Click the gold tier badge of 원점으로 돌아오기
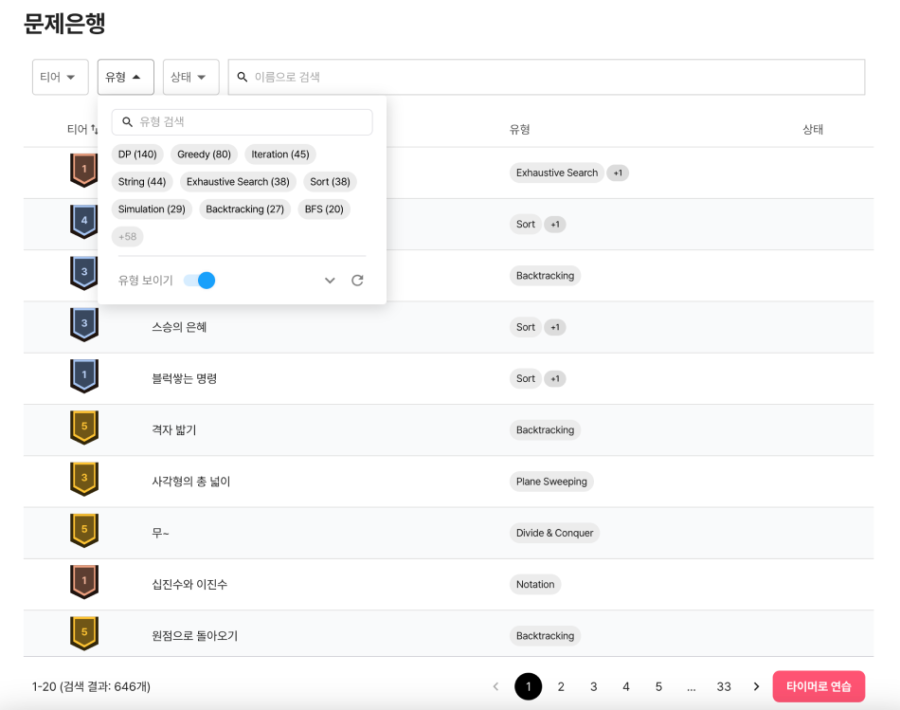The height and width of the screenshot is (710, 900). coord(84,633)
